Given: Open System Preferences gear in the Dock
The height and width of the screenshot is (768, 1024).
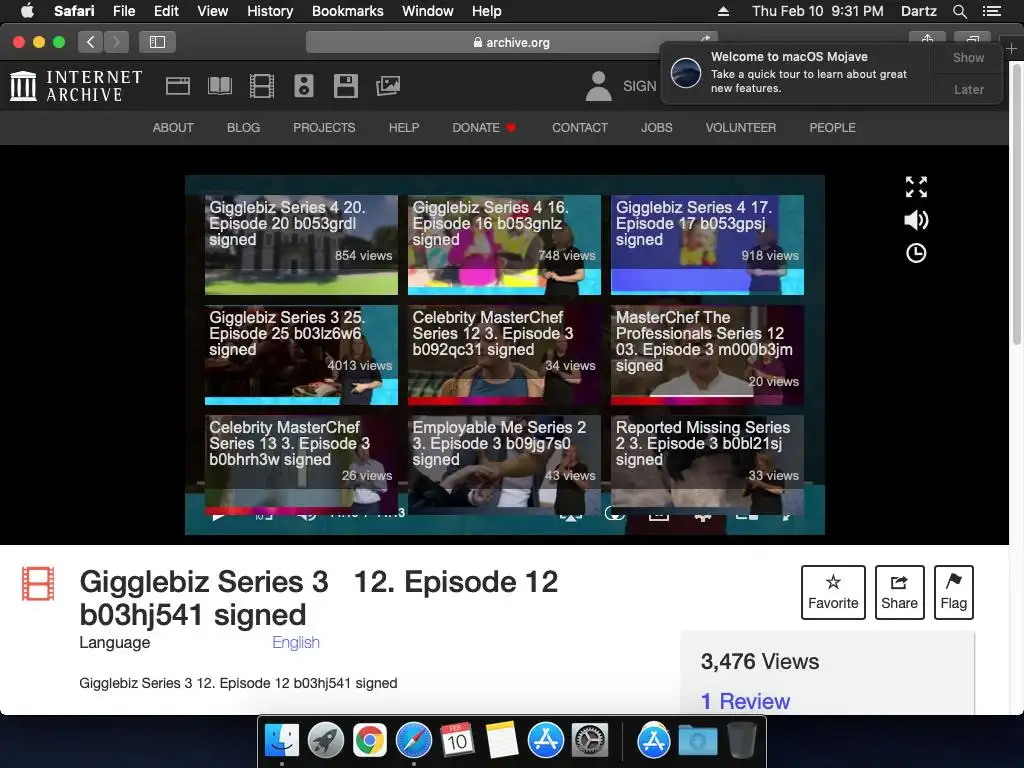Looking at the screenshot, I should click(x=590, y=741).
